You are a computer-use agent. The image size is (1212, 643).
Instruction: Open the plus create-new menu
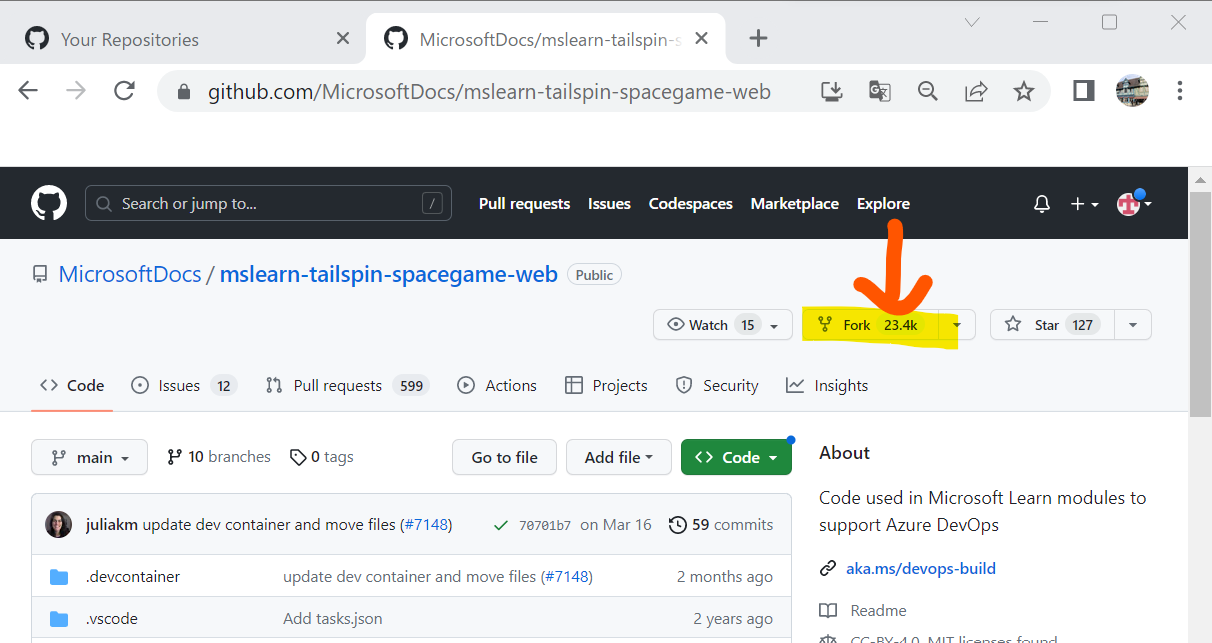pos(1084,204)
